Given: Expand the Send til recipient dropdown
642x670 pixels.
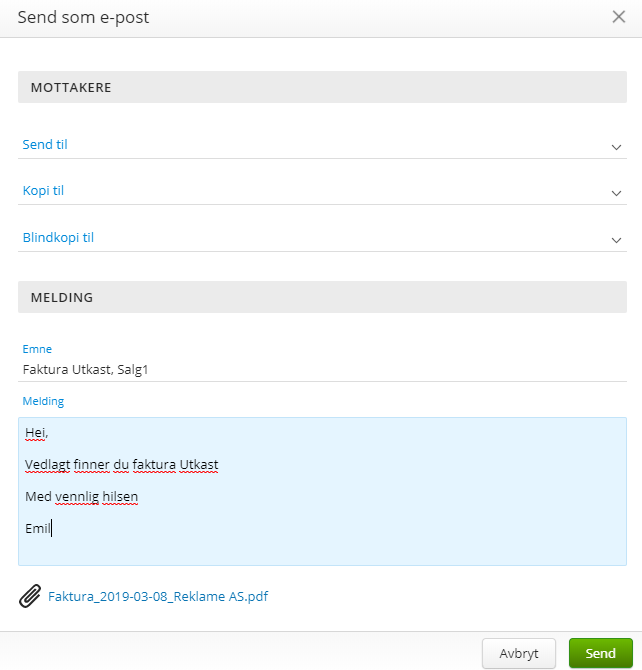Looking at the screenshot, I should [x=616, y=147].
